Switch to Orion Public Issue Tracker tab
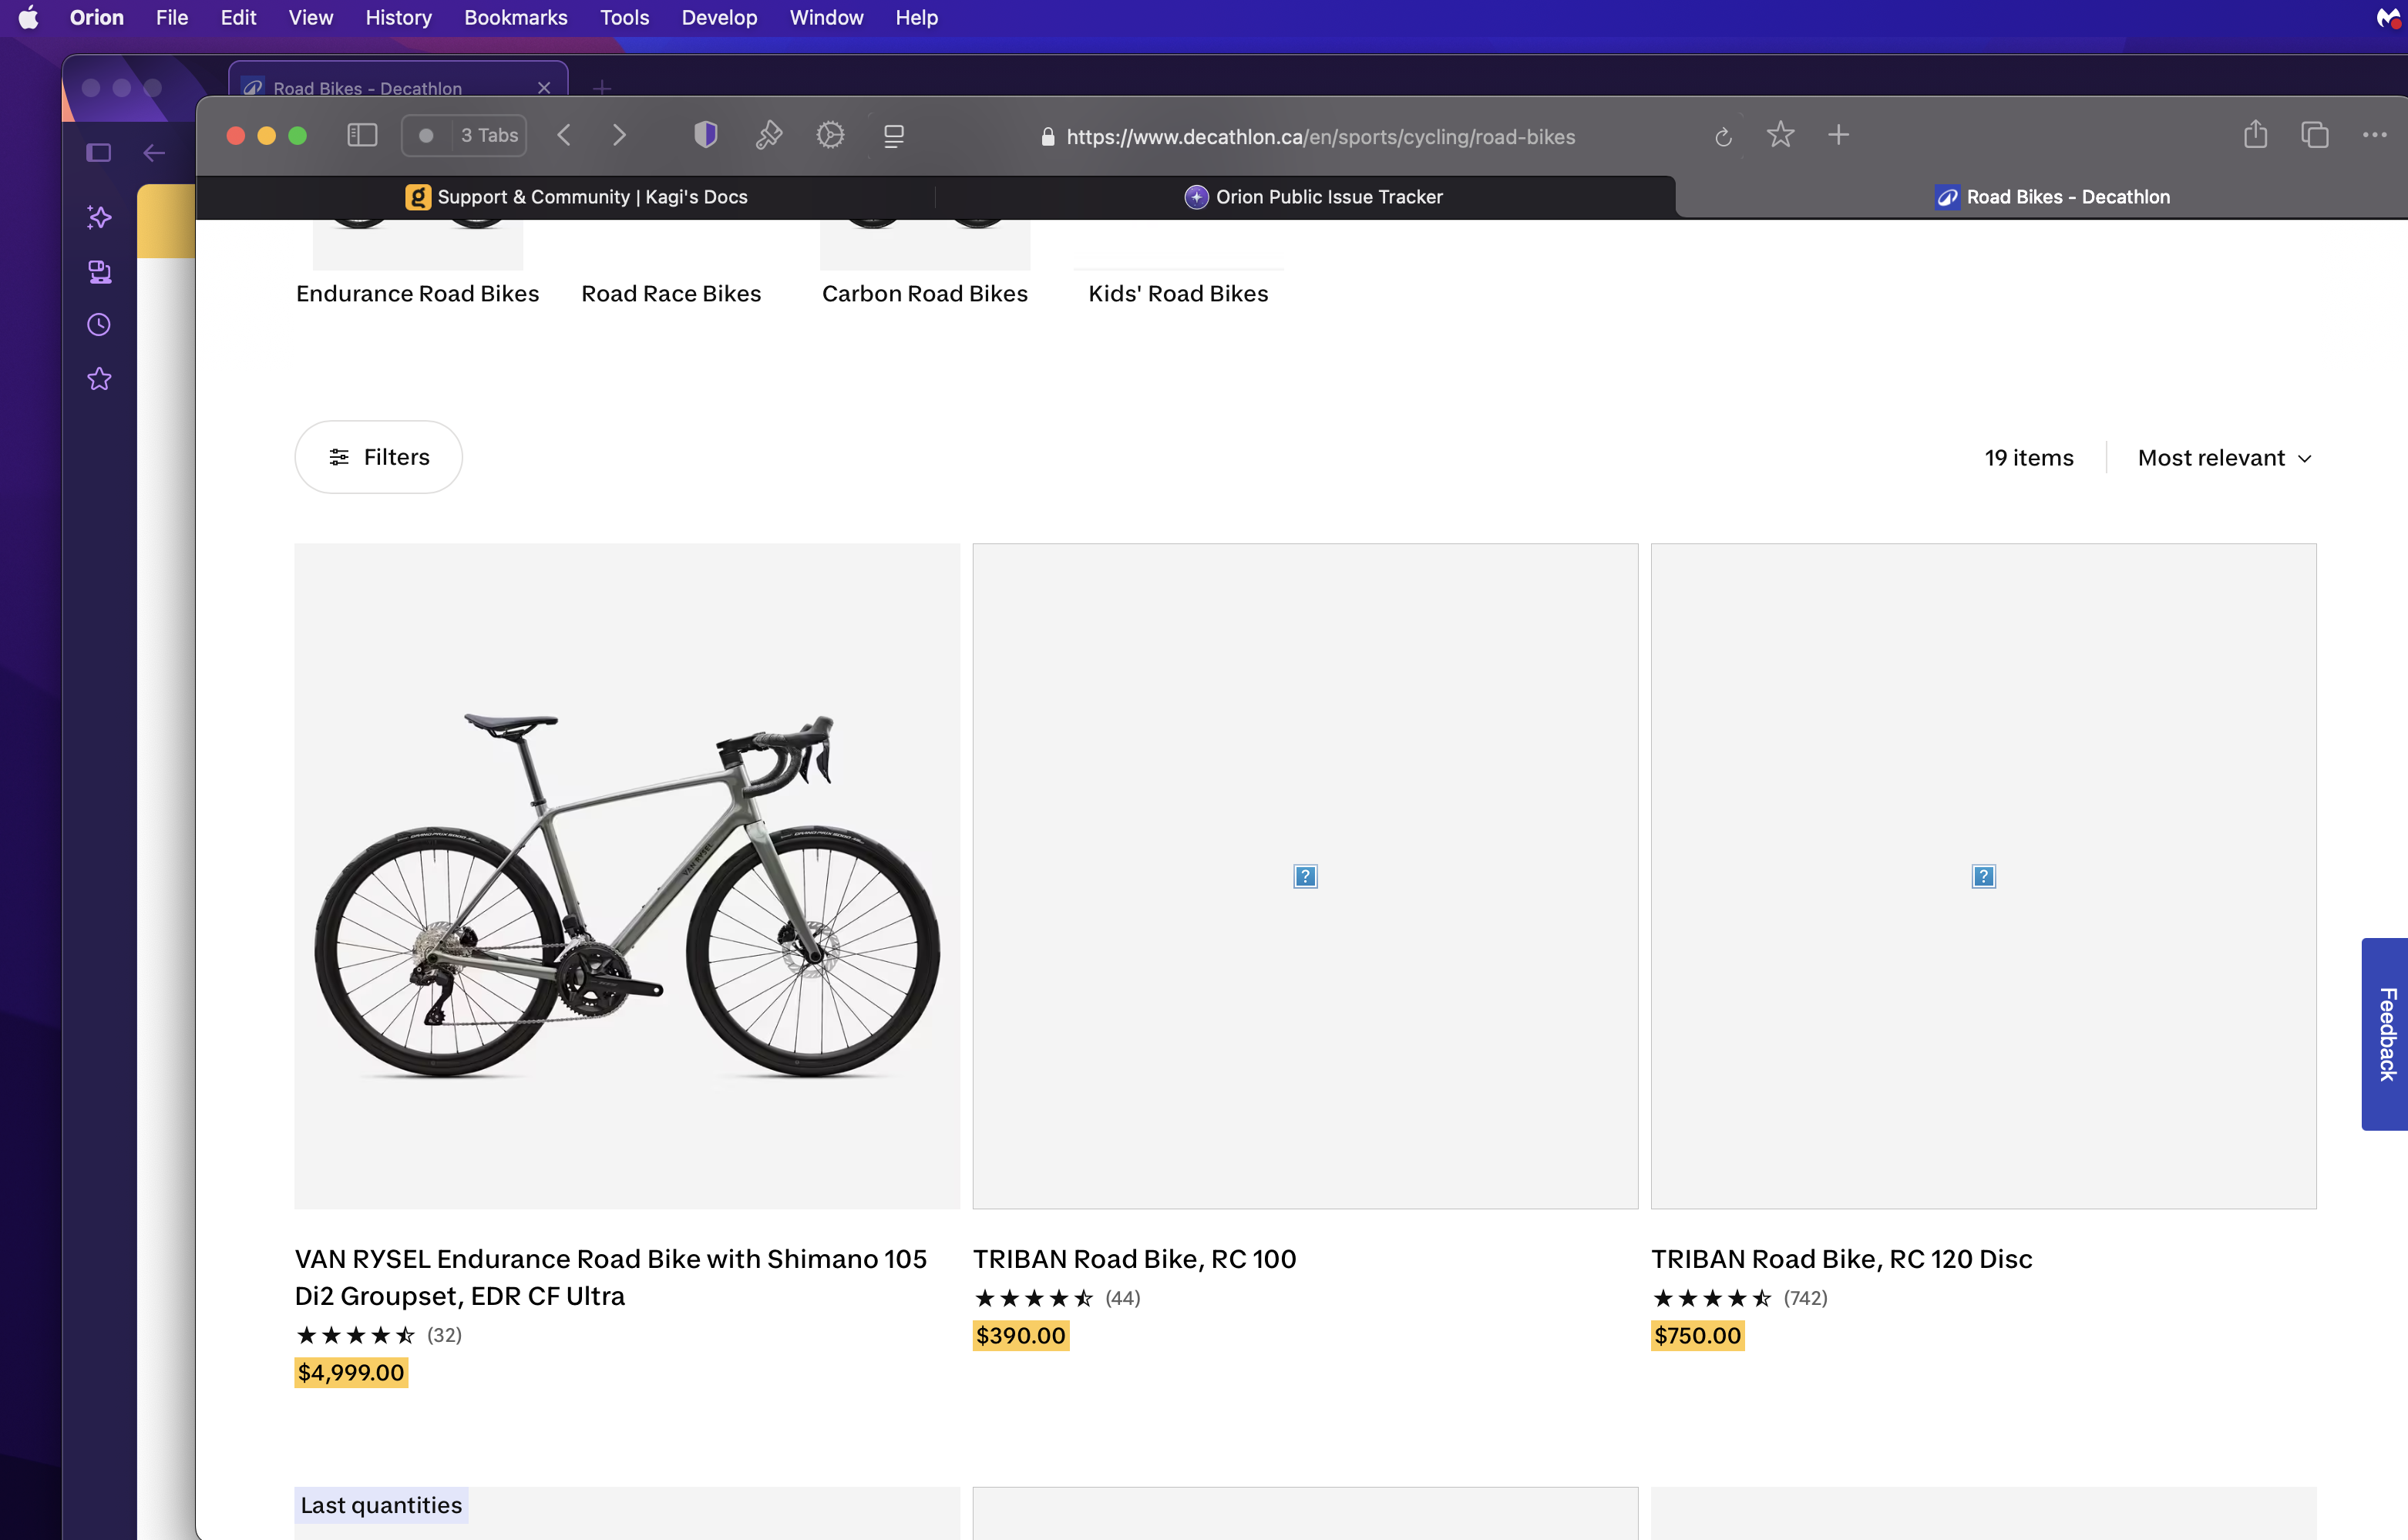This screenshot has width=2408, height=1540. click(1314, 197)
